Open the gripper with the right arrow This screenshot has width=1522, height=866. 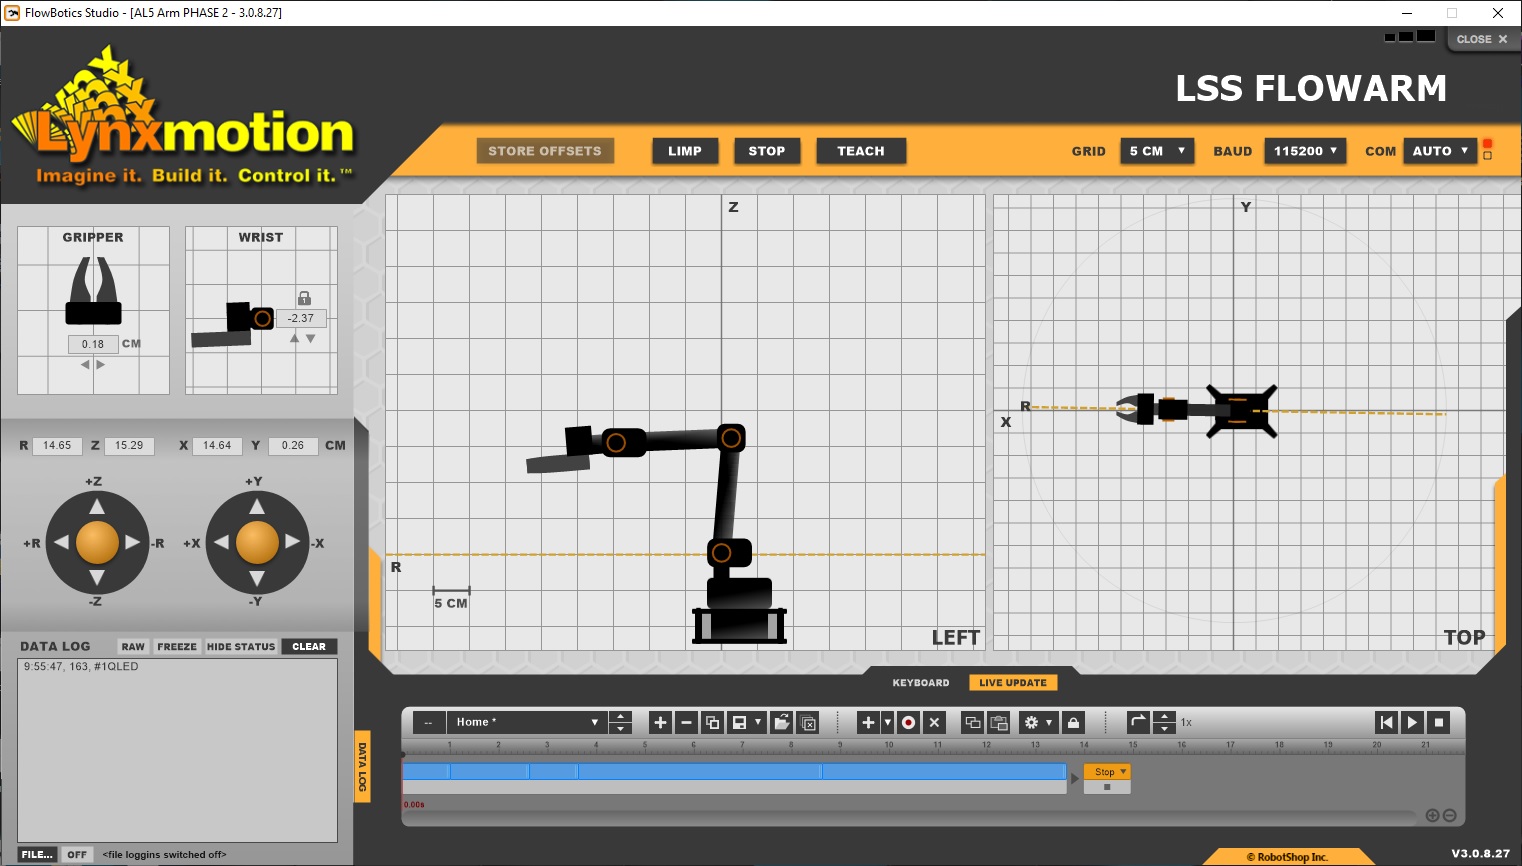[100, 365]
